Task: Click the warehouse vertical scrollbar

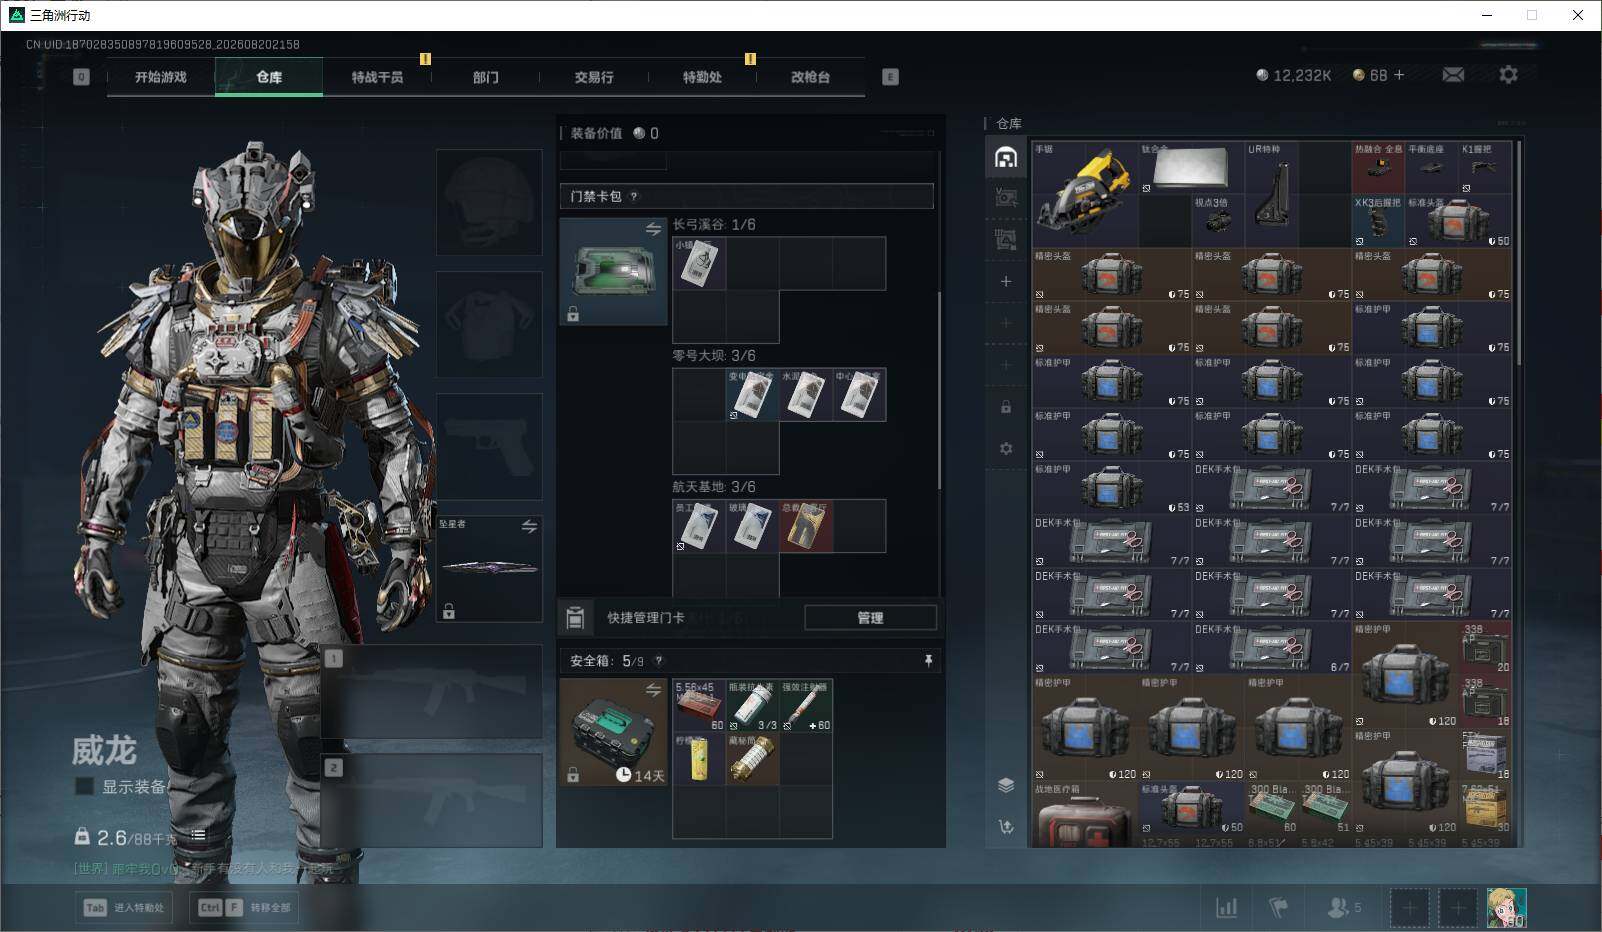Action: coord(1519,254)
